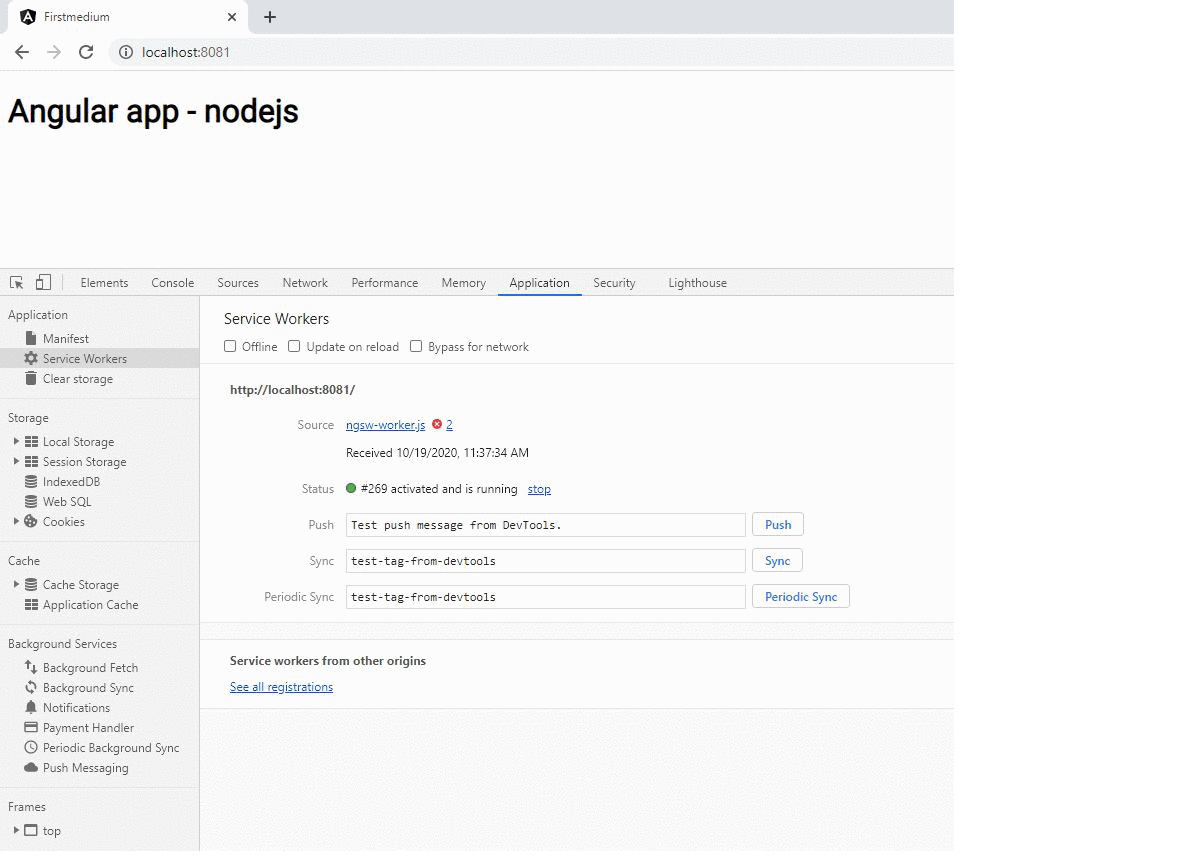Click the Manifest file icon
This screenshot has height=861, width=1200.
[x=31, y=339]
